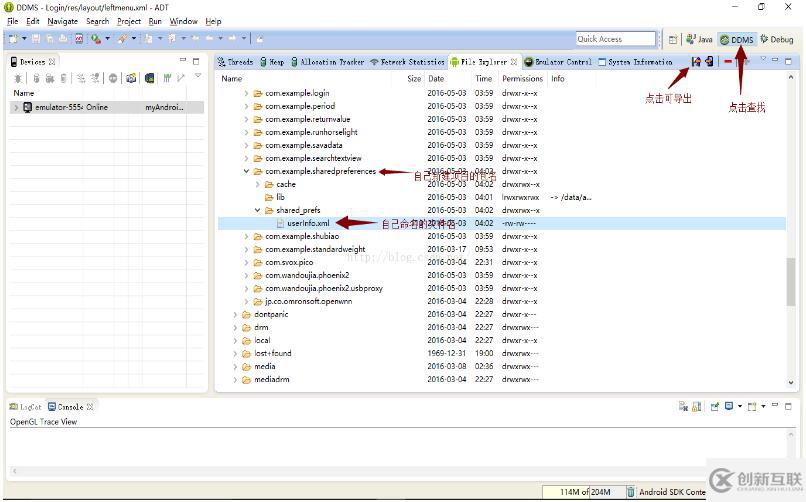806x502 pixels.
Task: Switch to the Debug perspective
Action: coord(777,39)
